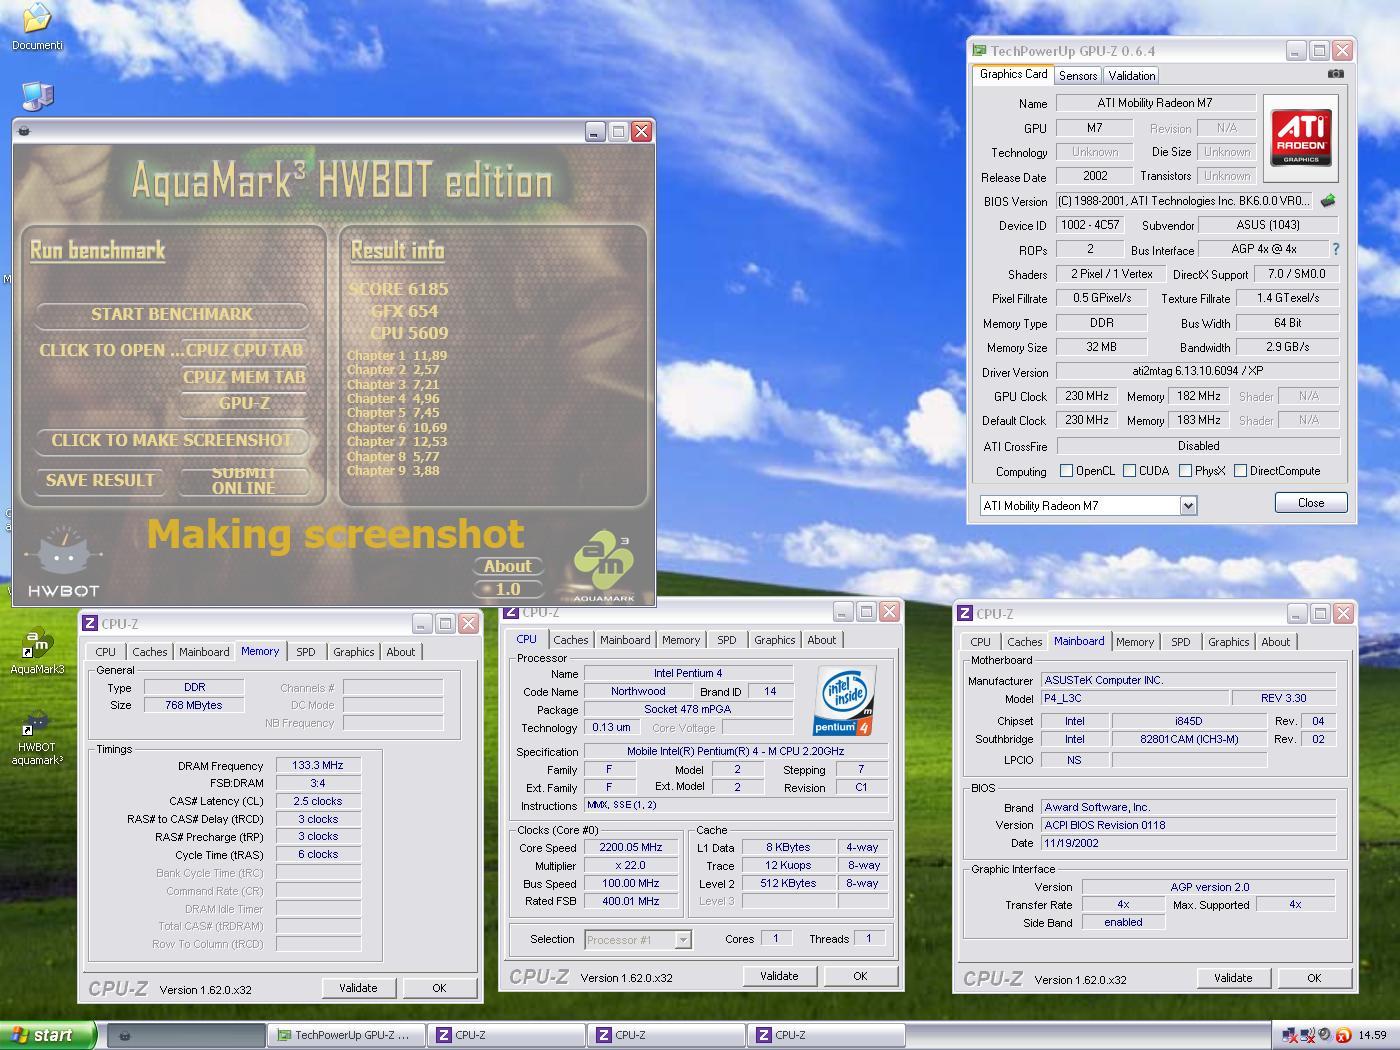Click the GPU-Z window title icon
The height and width of the screenshot is (1050, 1400).
click(x=980, y=50)
